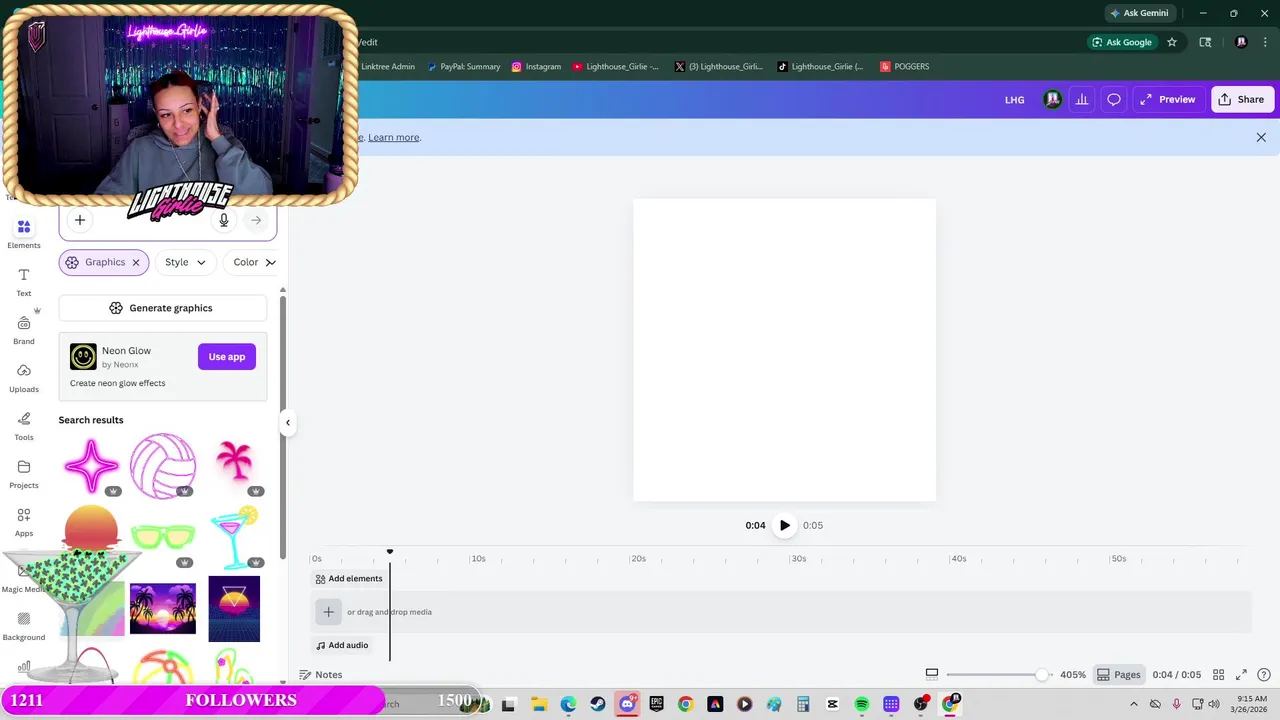This screenshot has width=1280, height=720.
Task: Open the PayPal: Summary bookmark
Action: pos(463,67)
